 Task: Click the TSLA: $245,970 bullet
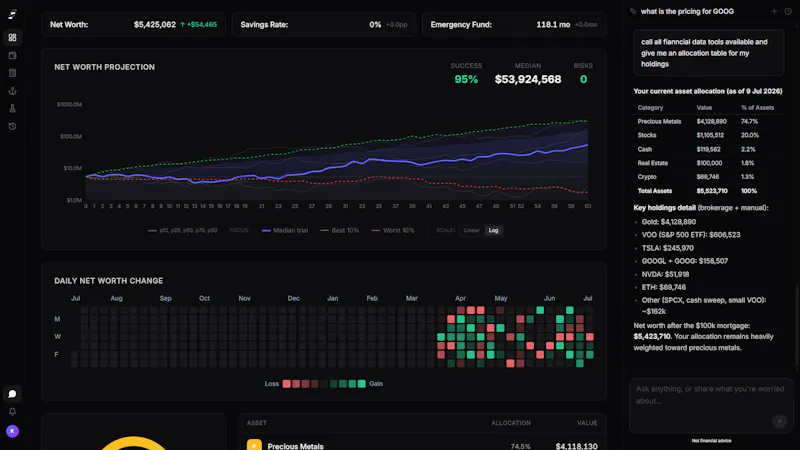667,248
